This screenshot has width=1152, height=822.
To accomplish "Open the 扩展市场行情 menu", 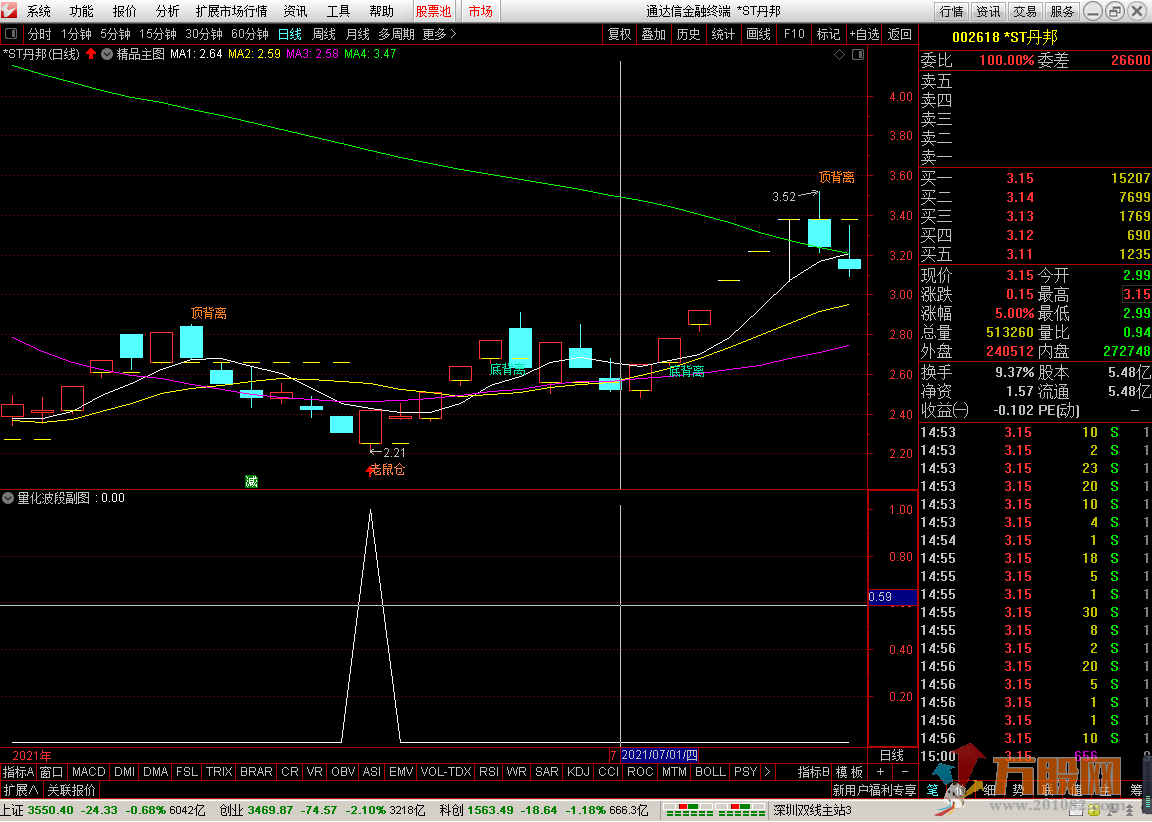I will click(x=231, y=11).
